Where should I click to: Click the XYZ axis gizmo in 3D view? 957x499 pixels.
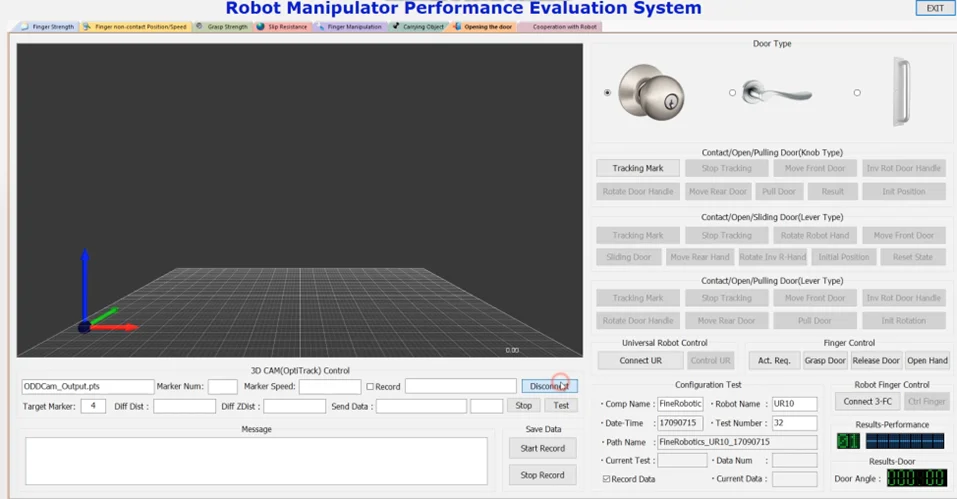pyautogui.click(x=98, y=300)
